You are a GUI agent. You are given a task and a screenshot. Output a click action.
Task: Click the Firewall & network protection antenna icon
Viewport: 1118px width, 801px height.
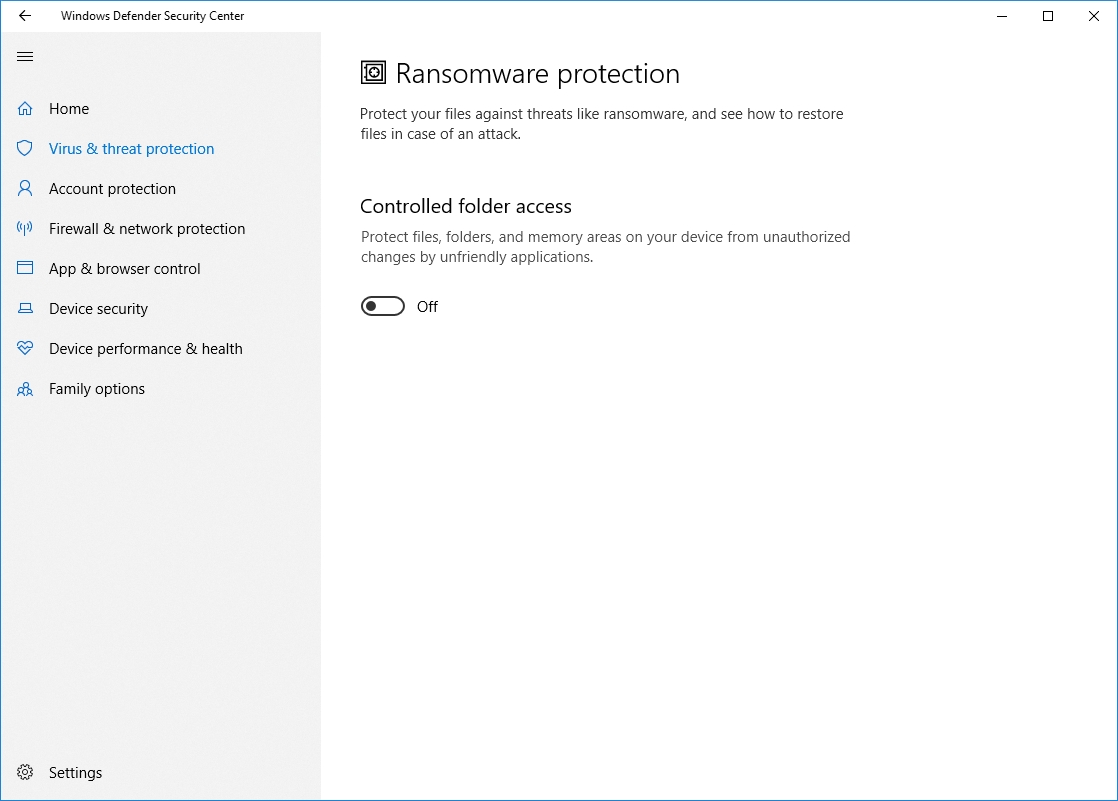(x=25, y=229)
